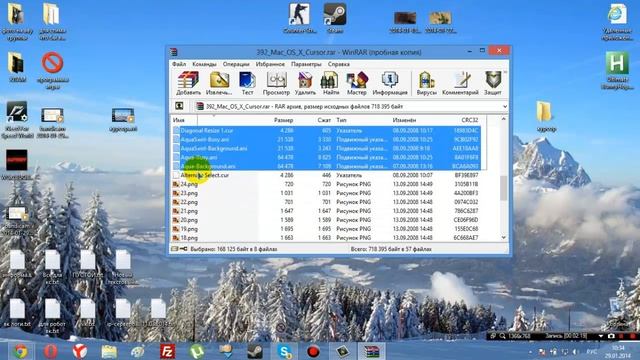Open Steam shortcut on the desktop
The image size is (640, 360).
tap(335, 18)
